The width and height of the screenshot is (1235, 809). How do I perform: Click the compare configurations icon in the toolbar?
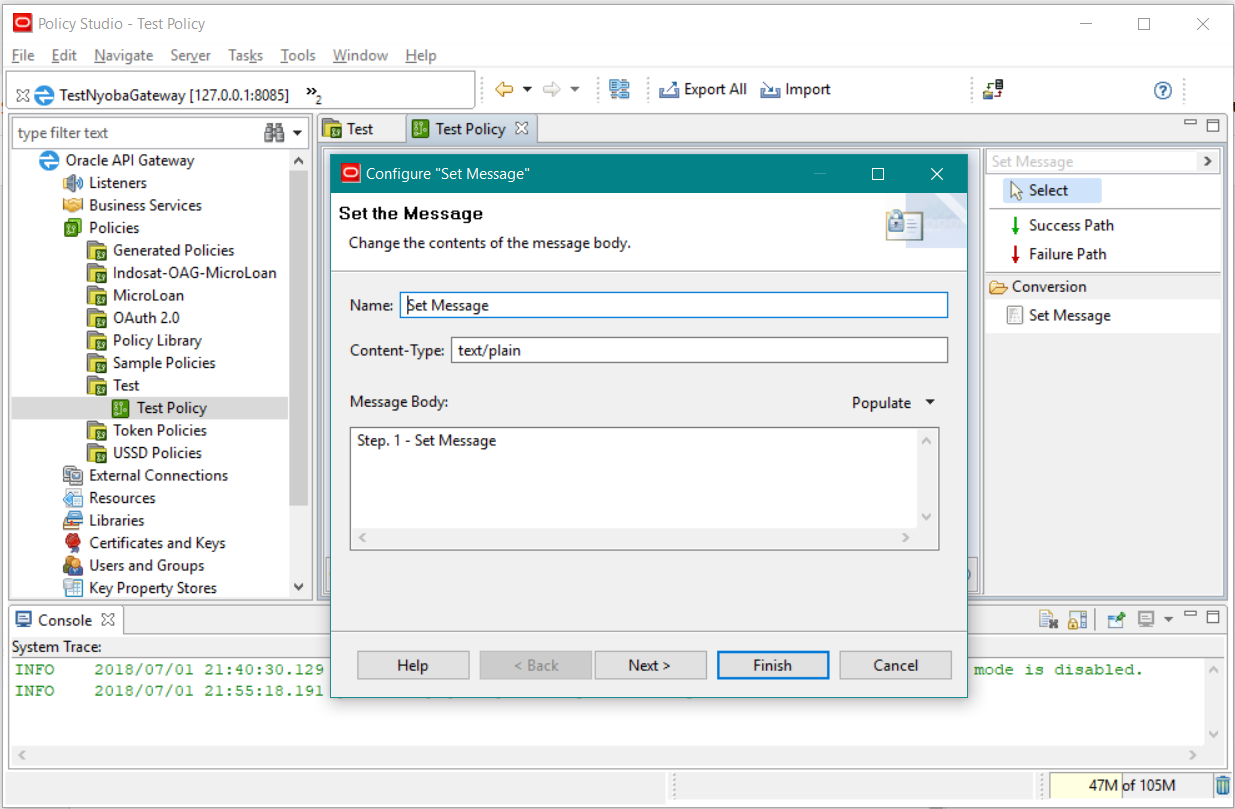pos(620,90)
